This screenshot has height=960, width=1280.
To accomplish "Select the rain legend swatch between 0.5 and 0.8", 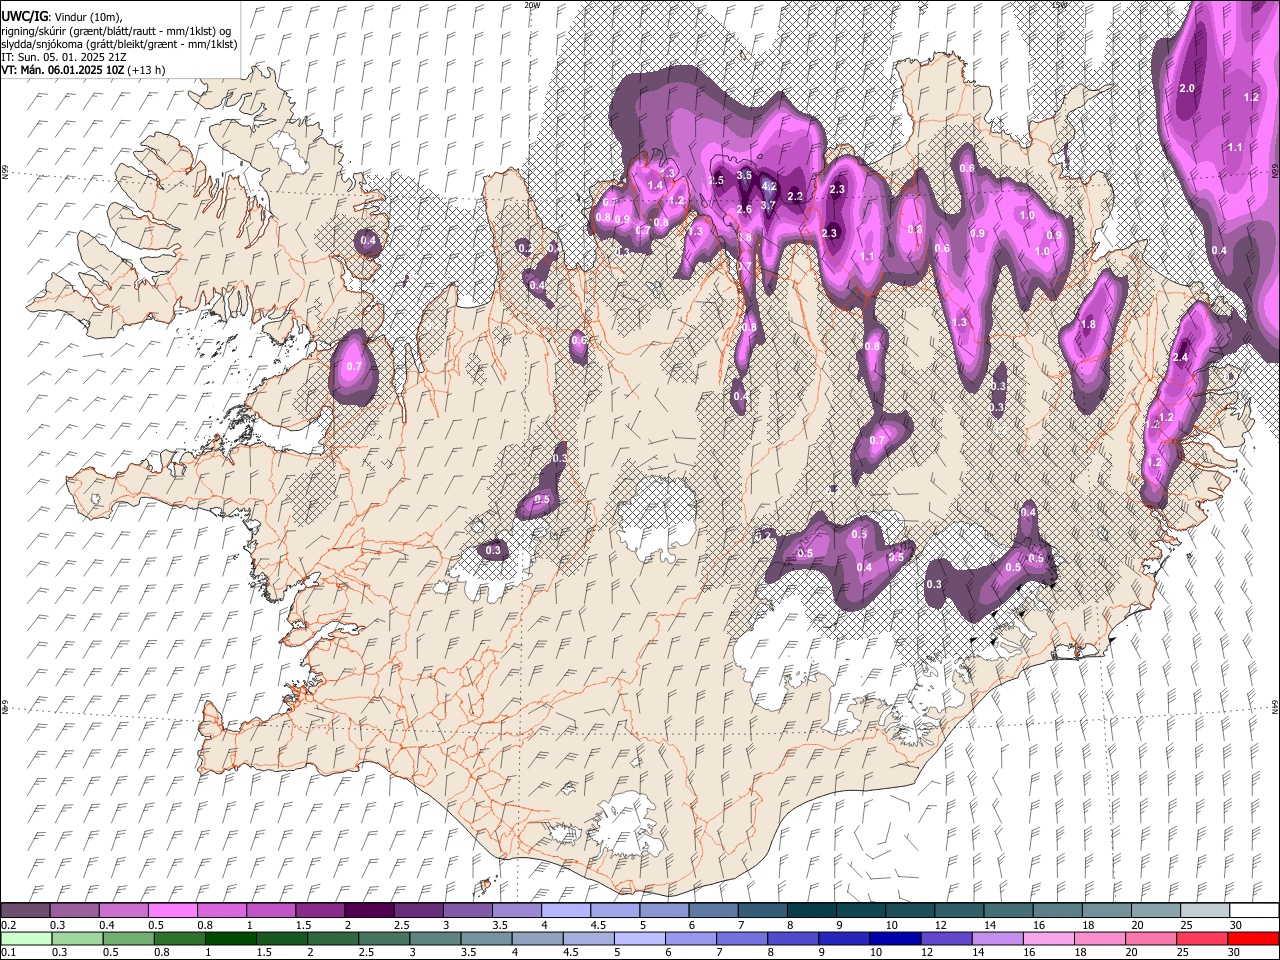I will (128, 938).
